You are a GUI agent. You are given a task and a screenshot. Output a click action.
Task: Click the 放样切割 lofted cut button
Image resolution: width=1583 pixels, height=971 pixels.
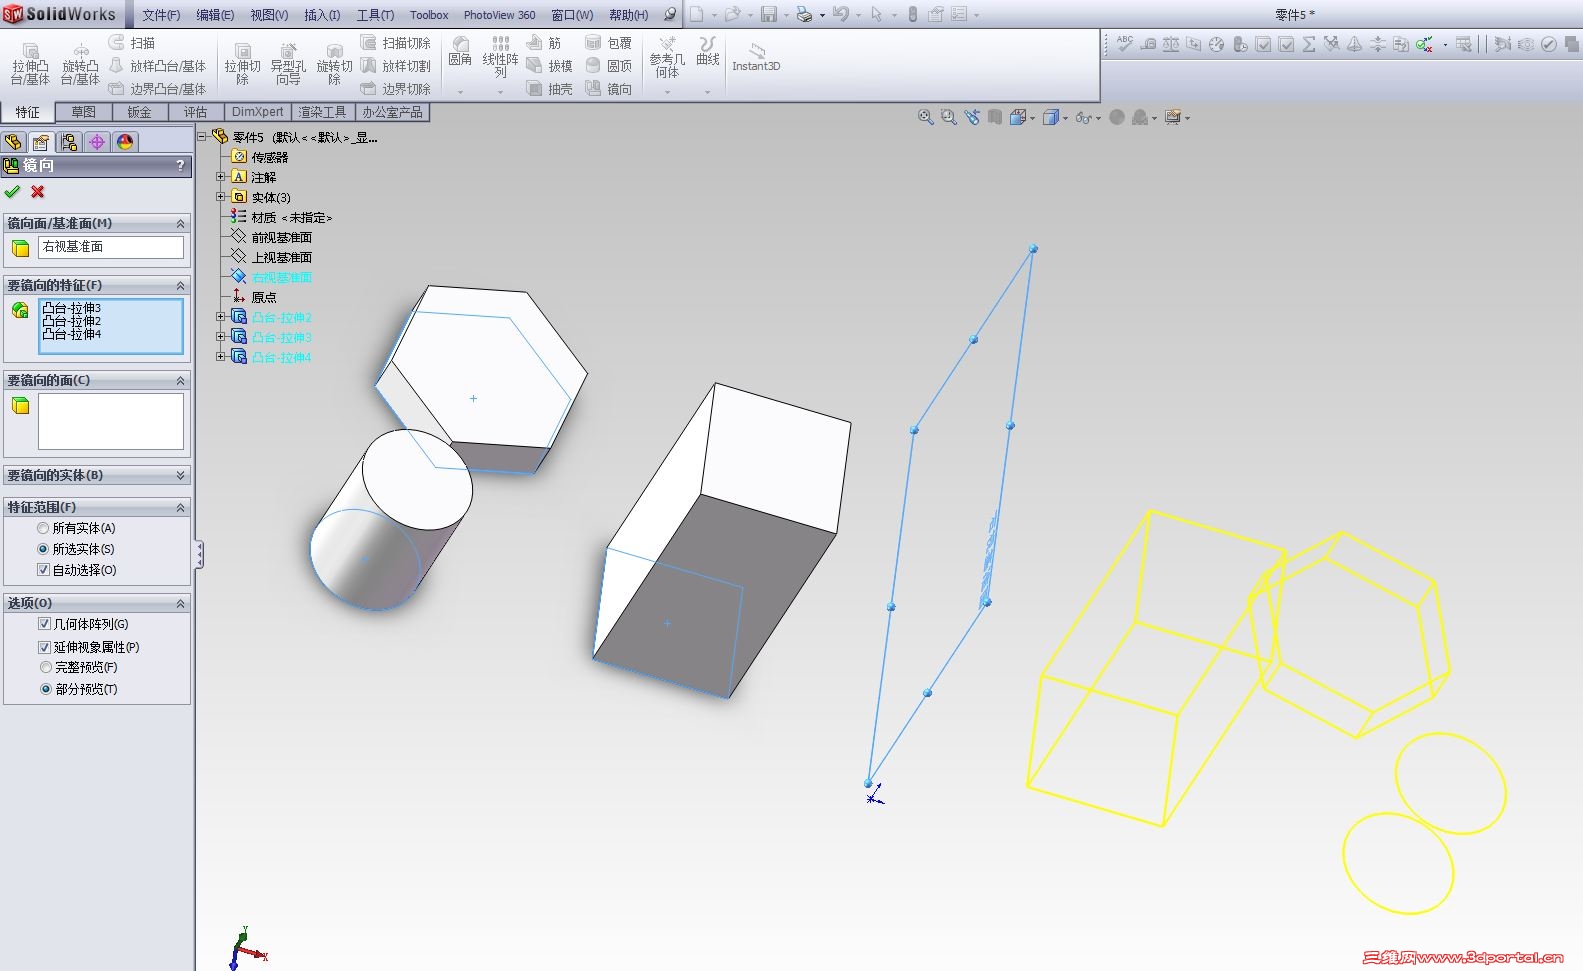tap(396, 66)
